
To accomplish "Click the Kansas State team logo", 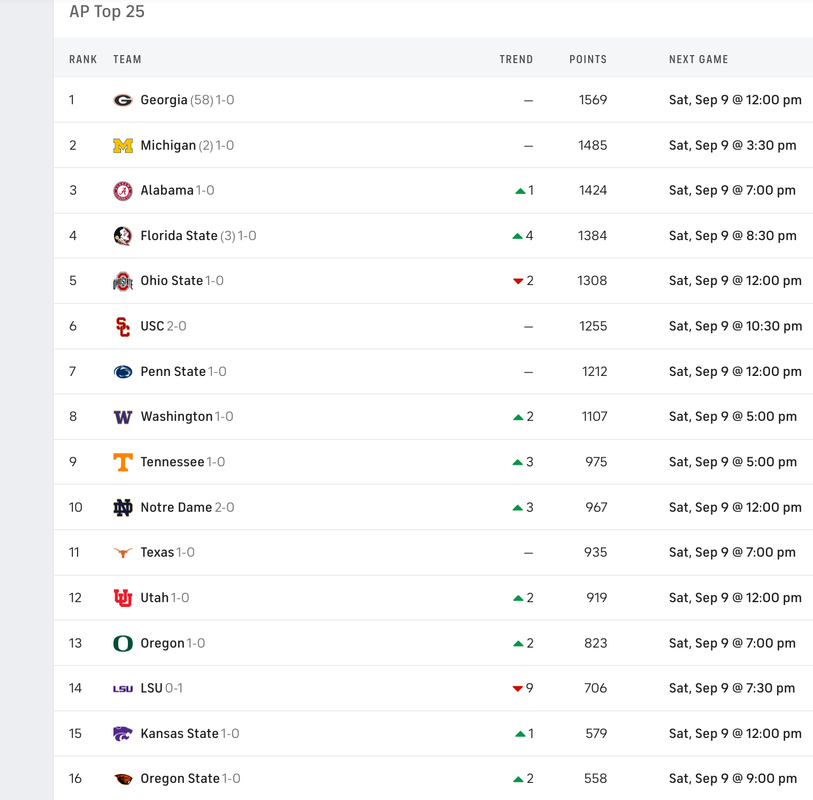I will point(123,734).
